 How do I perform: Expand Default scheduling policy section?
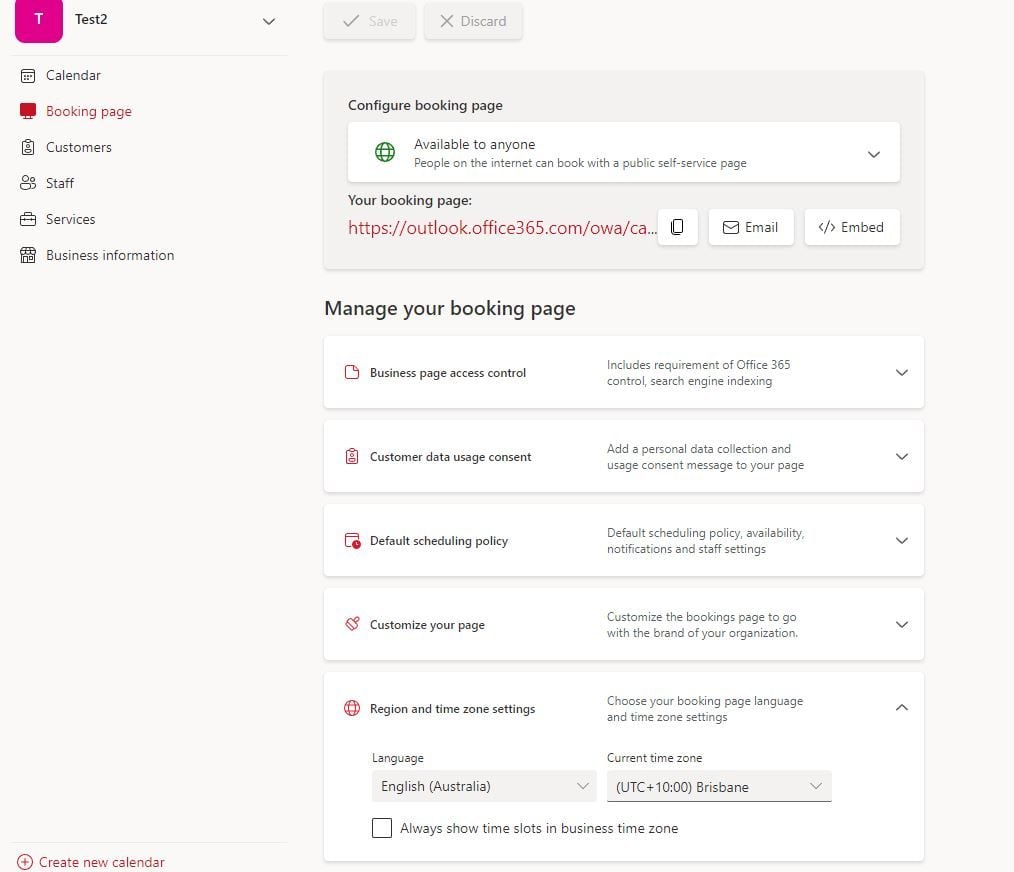tap(901, 541)
